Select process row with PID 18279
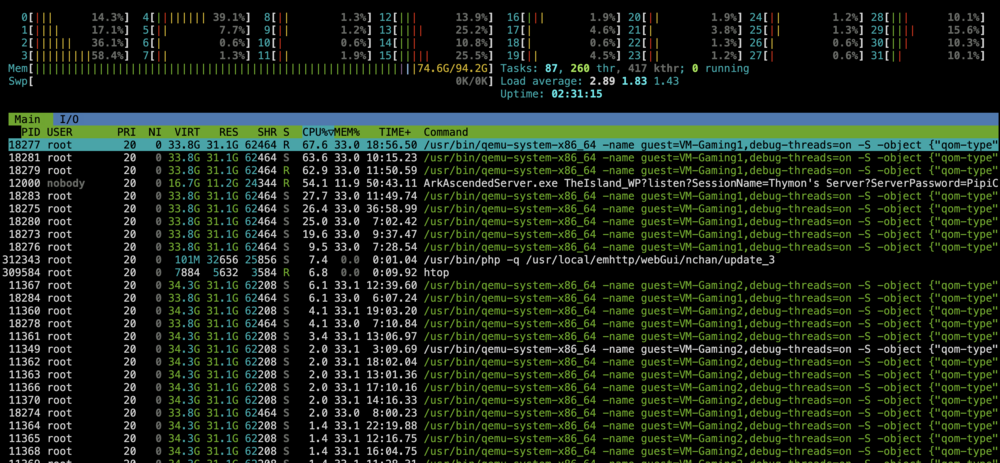Viewport: 1000px width, 463px height. (x=504, y=170)
